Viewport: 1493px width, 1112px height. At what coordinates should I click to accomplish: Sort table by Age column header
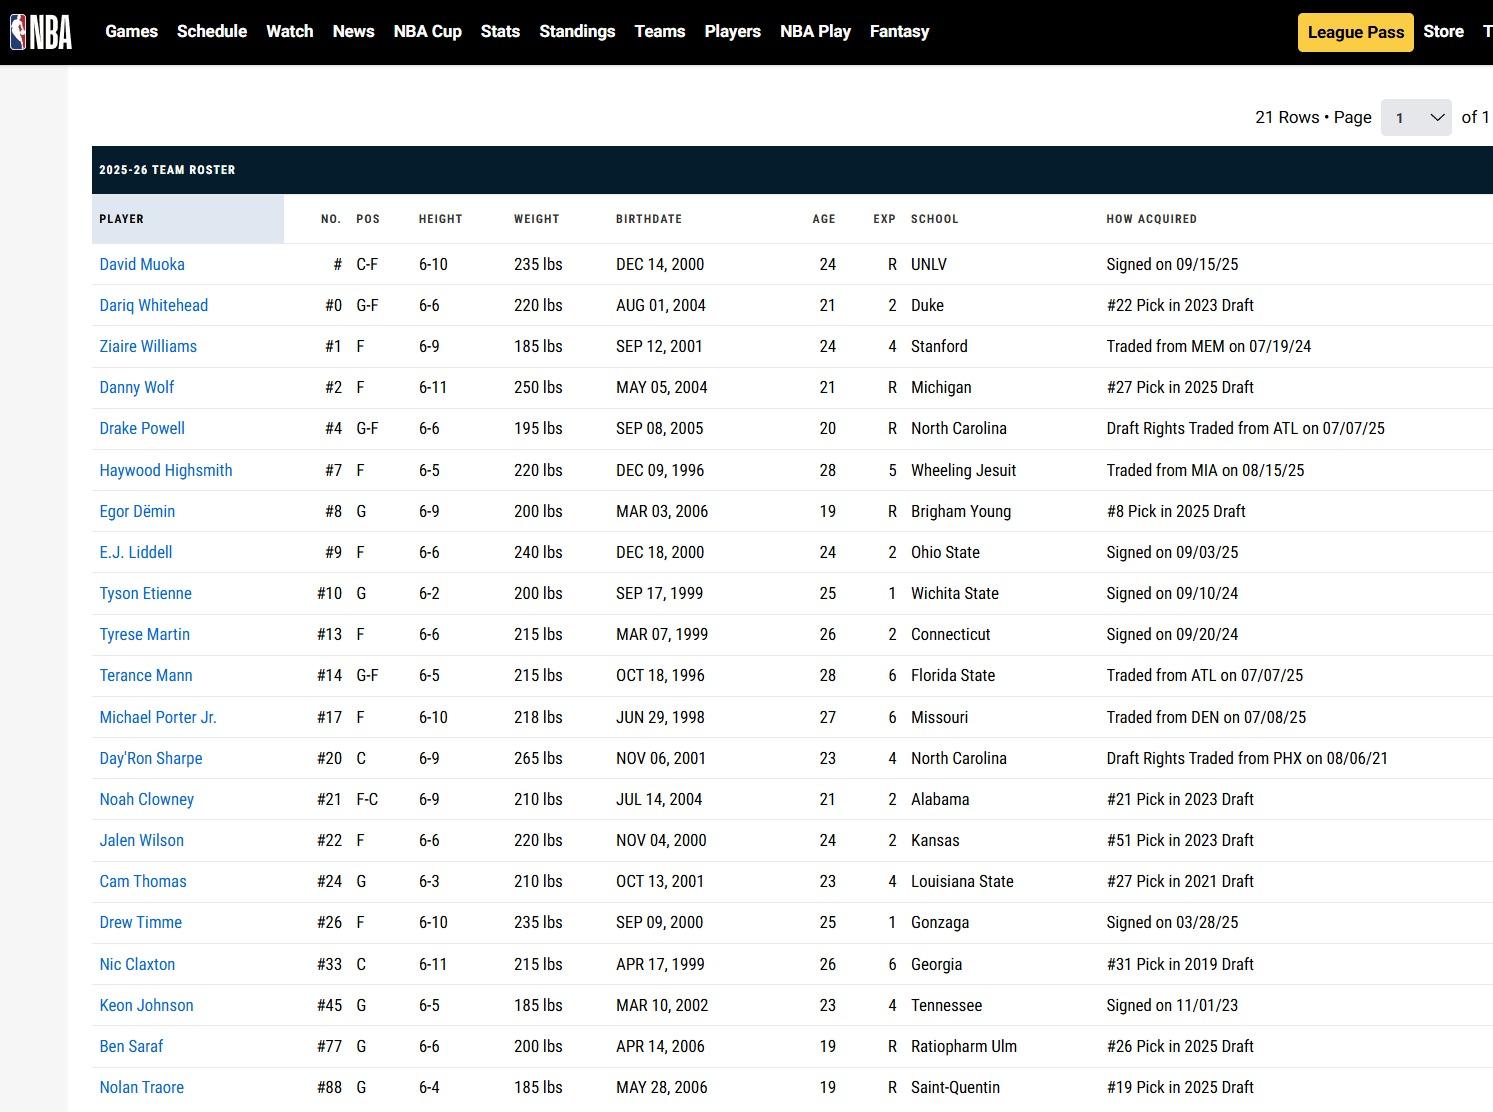click(x=823, y=219)
